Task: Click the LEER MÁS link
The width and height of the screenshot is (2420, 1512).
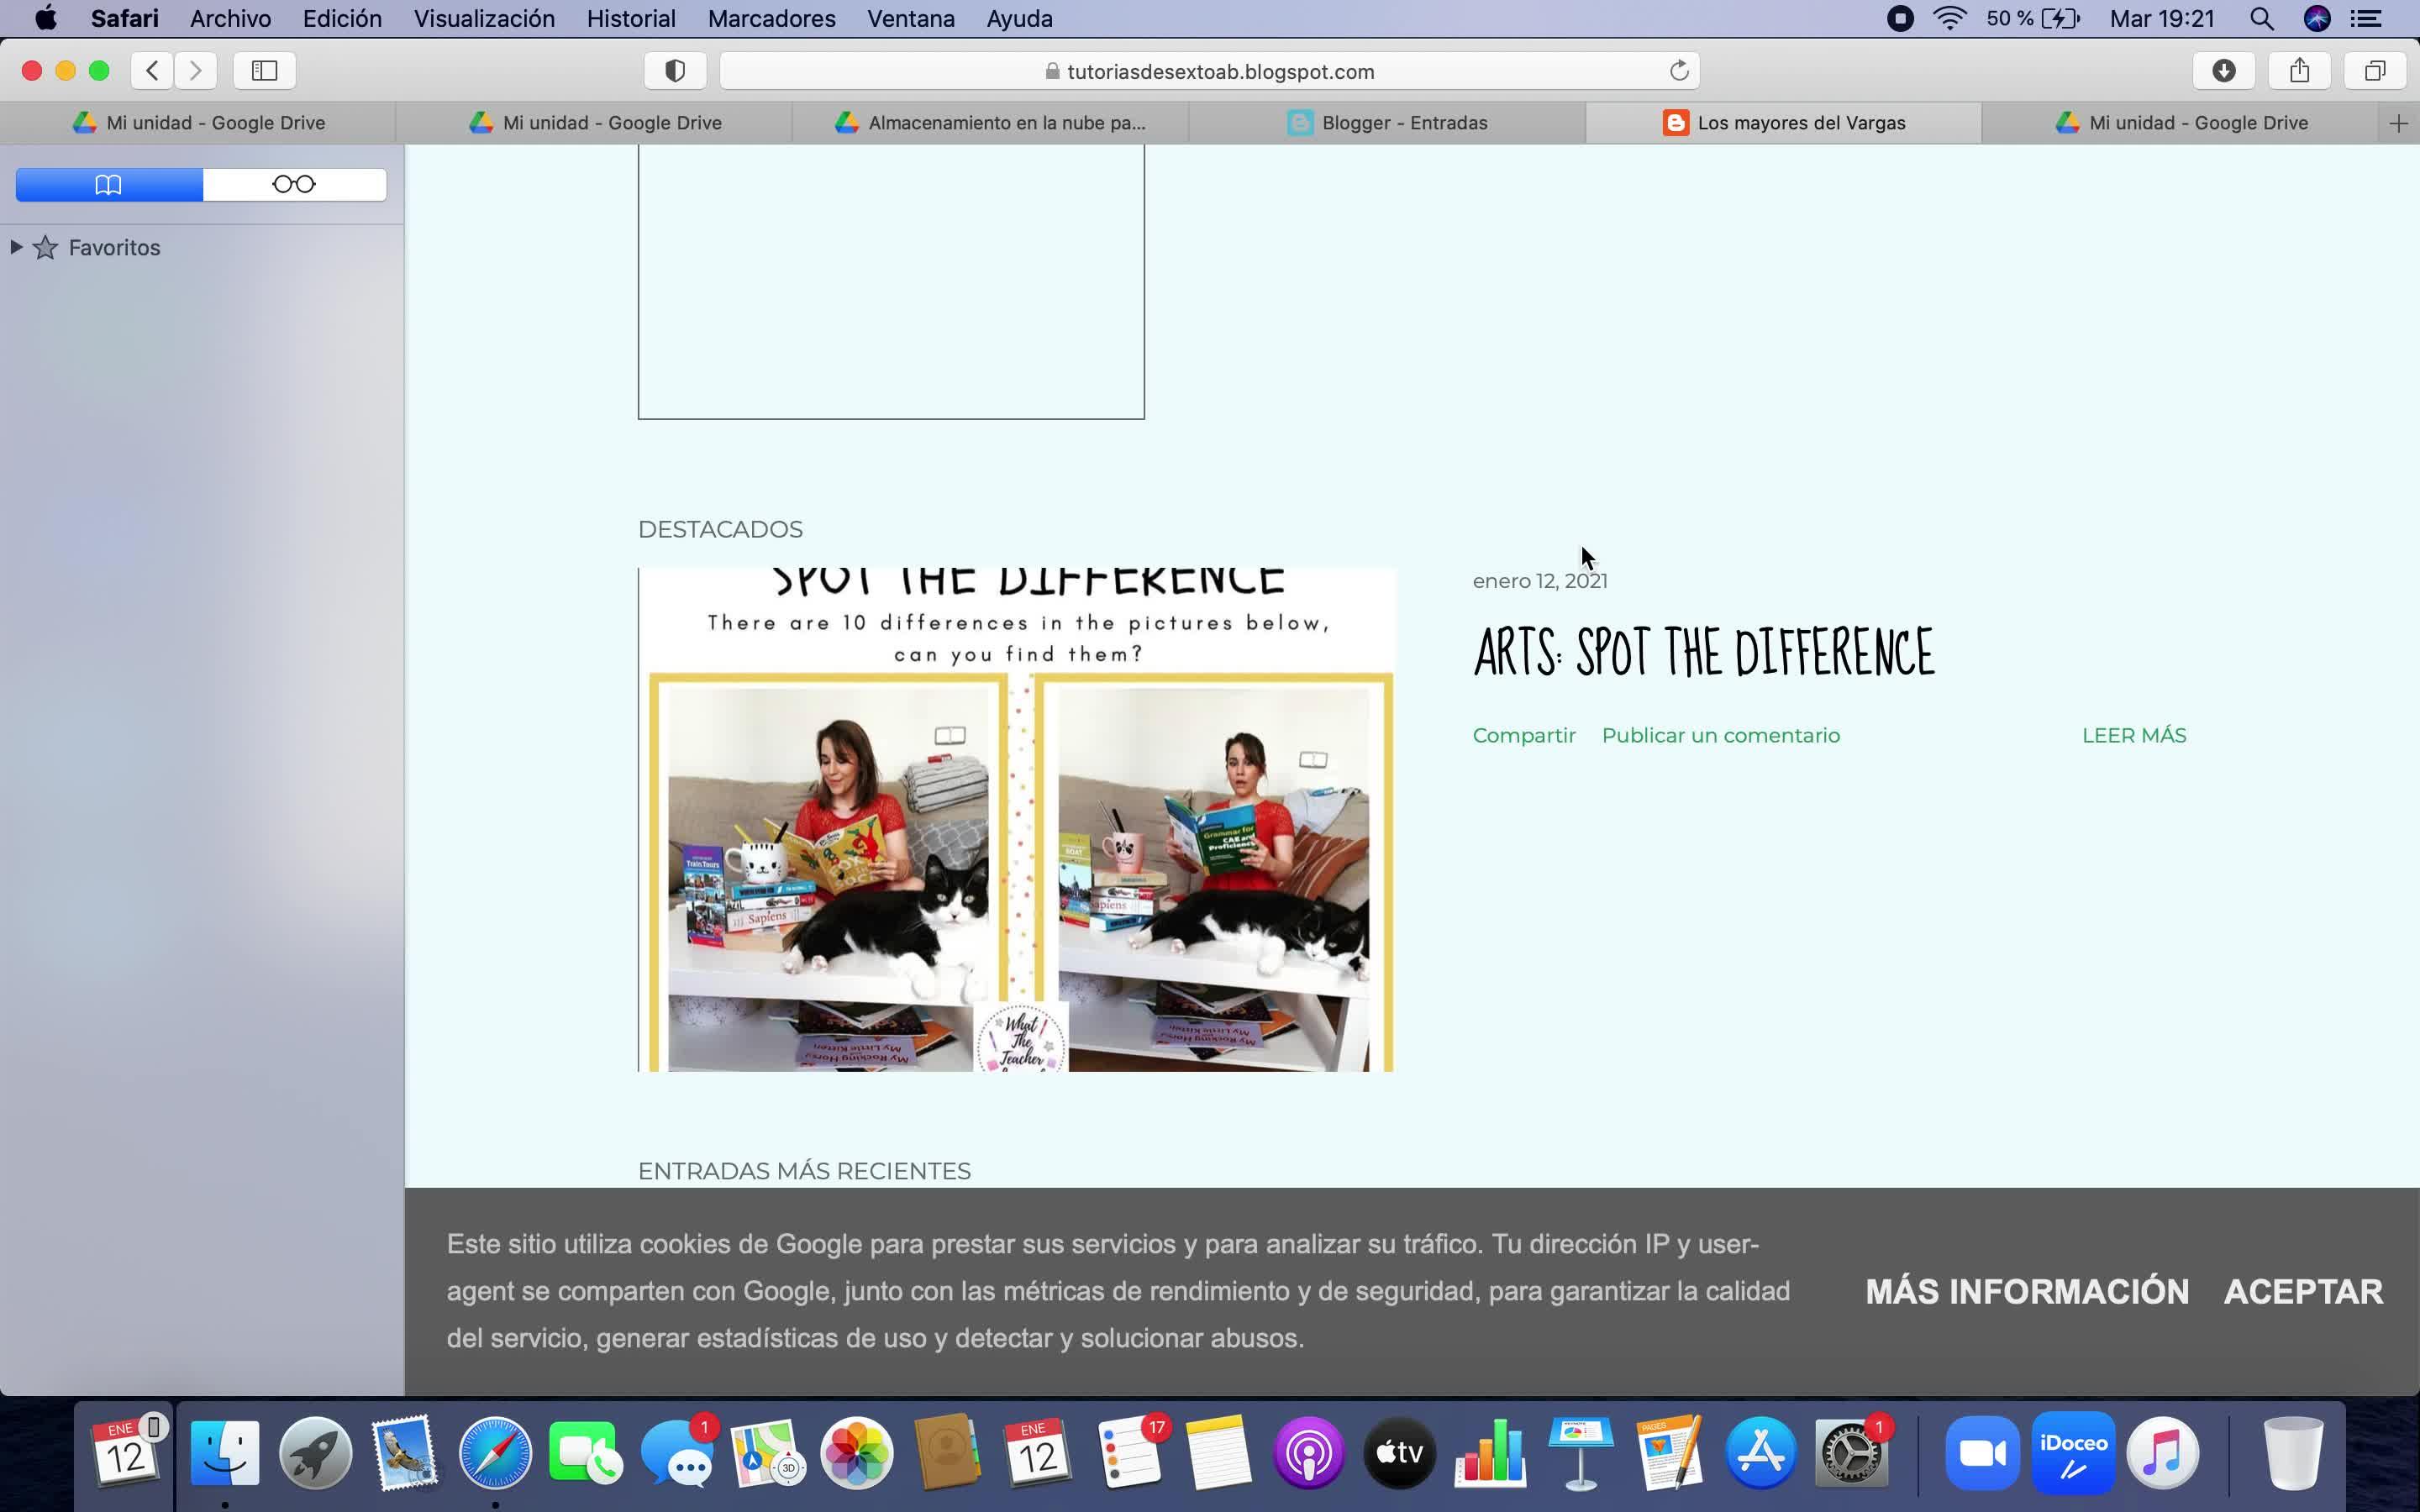Action: (2133, 736)
